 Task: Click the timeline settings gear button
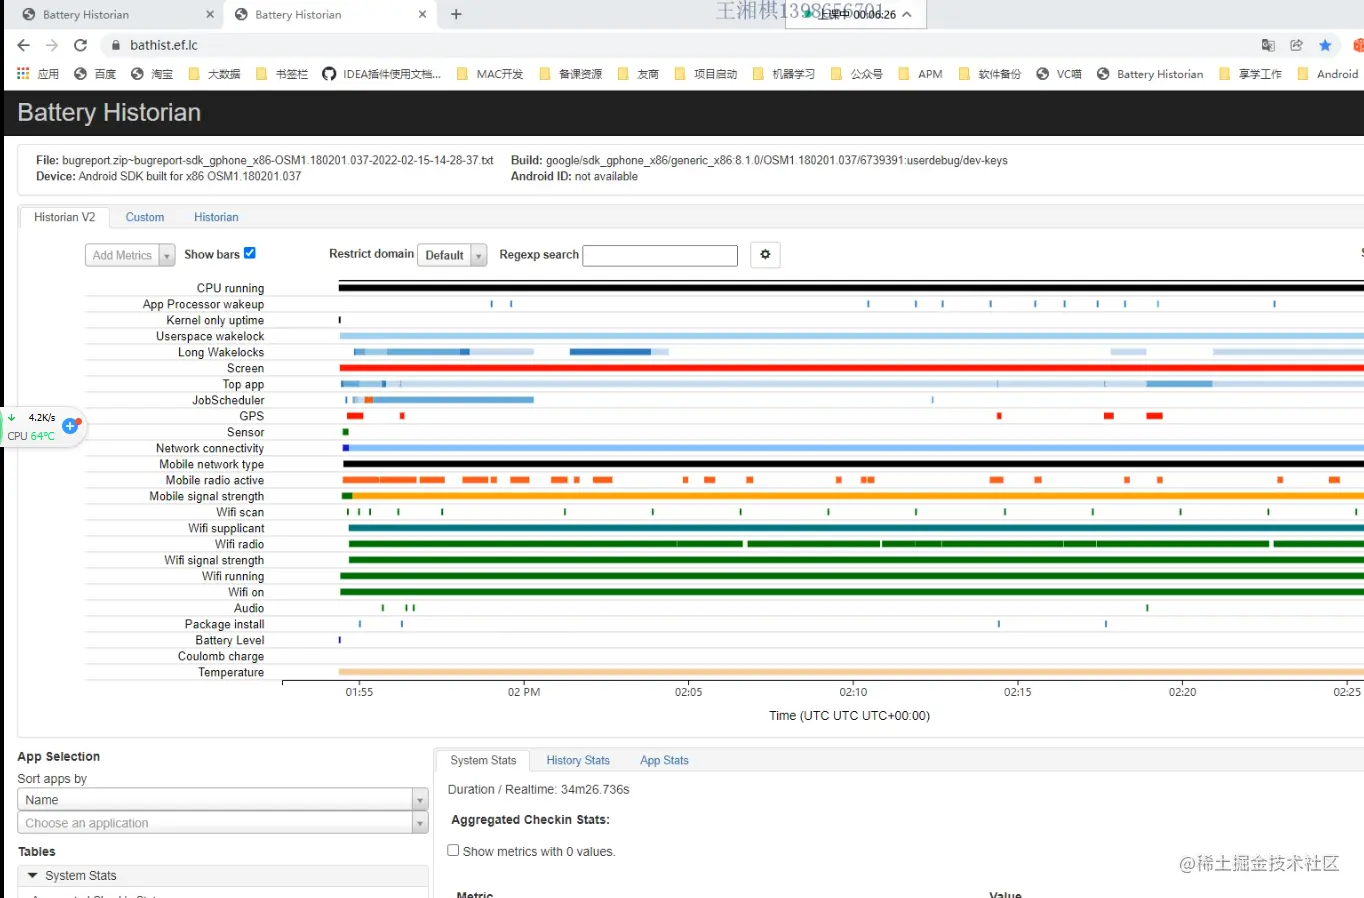click(765, 255)
